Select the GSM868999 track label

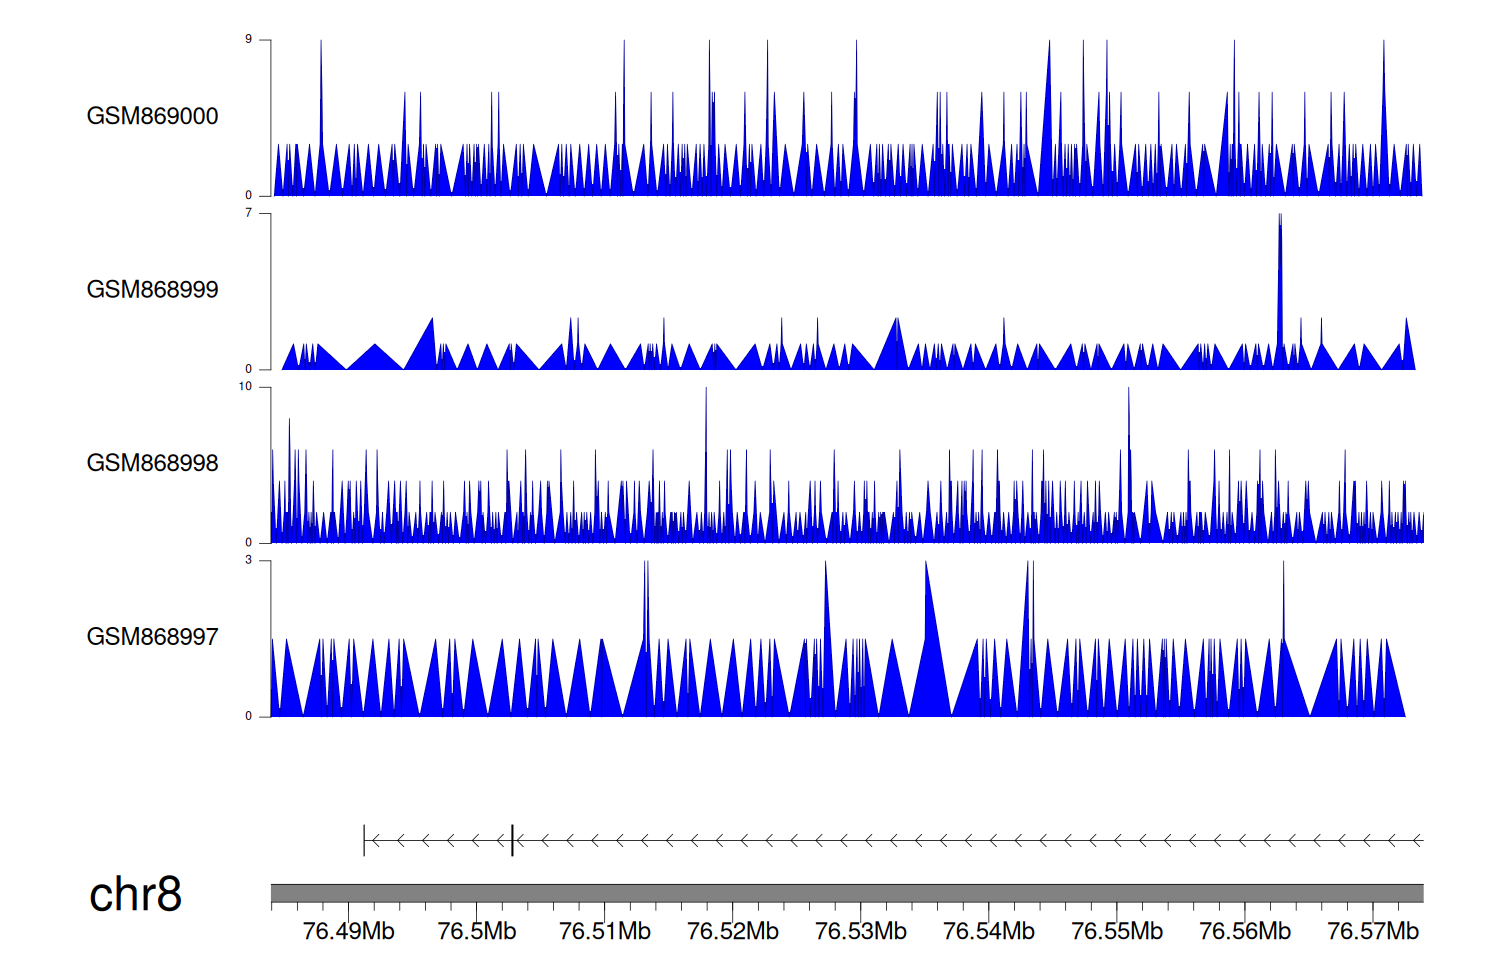(152, 290)
